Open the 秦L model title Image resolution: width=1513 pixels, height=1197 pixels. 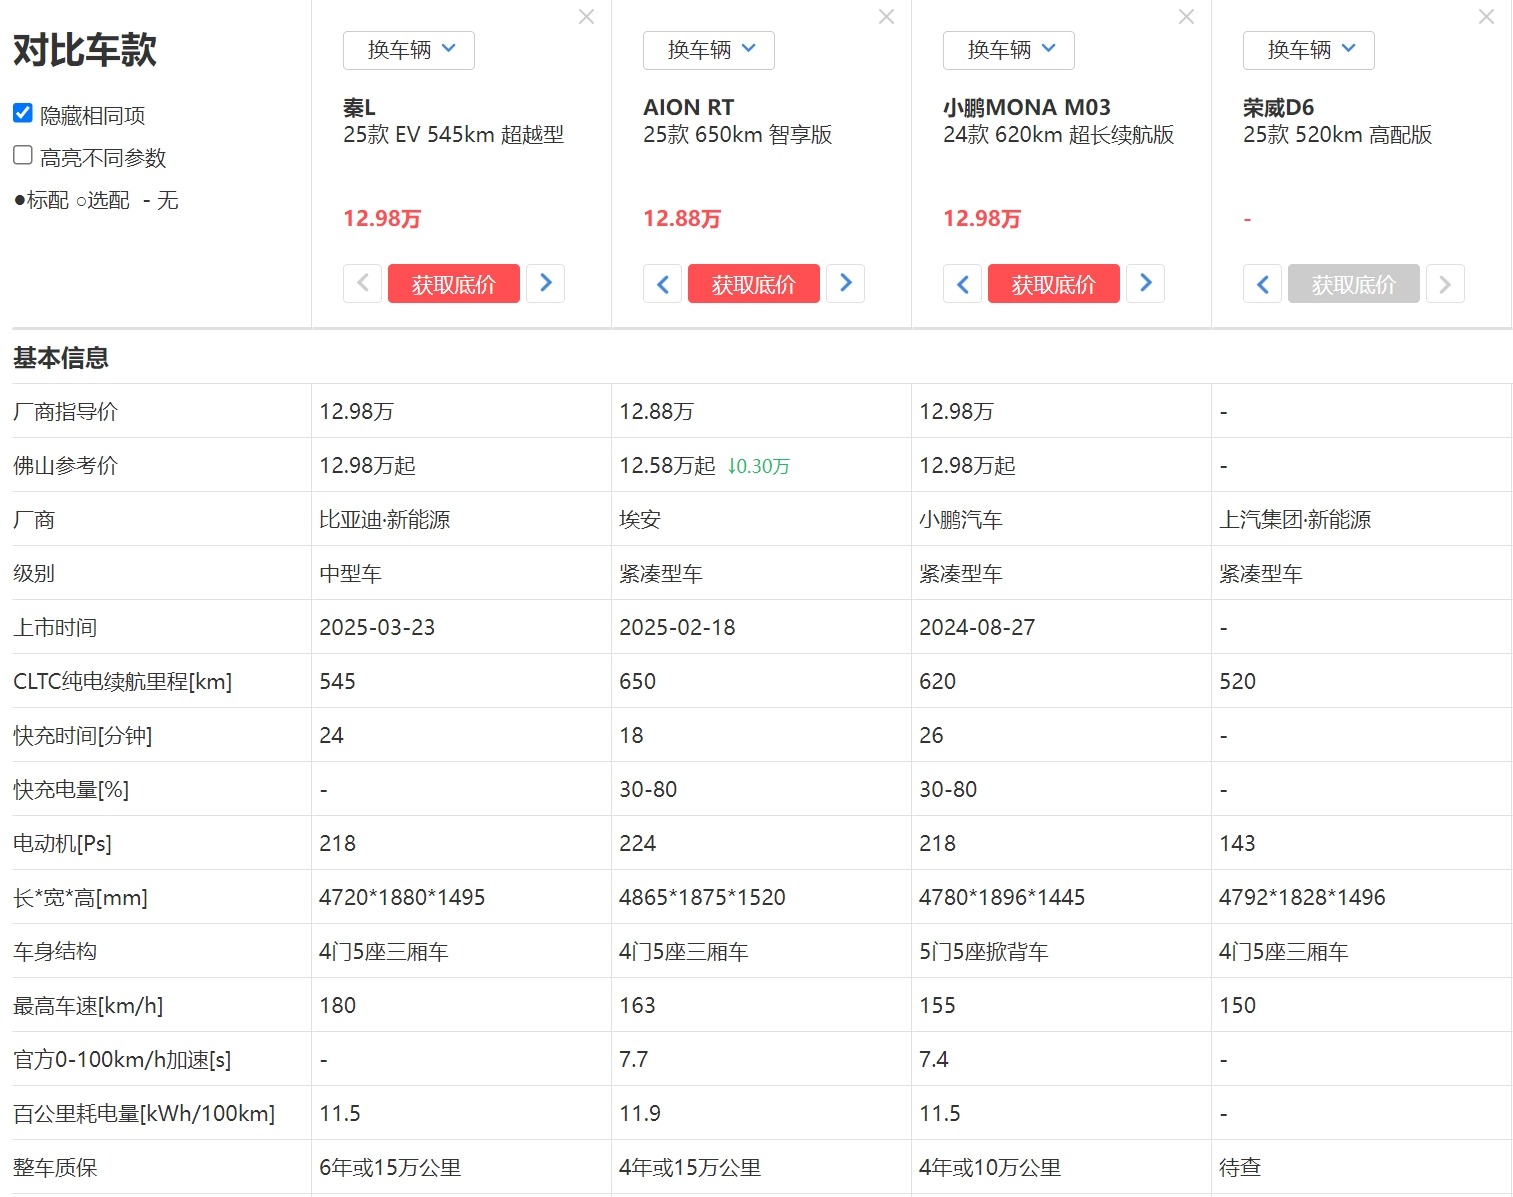coord(359,107)
